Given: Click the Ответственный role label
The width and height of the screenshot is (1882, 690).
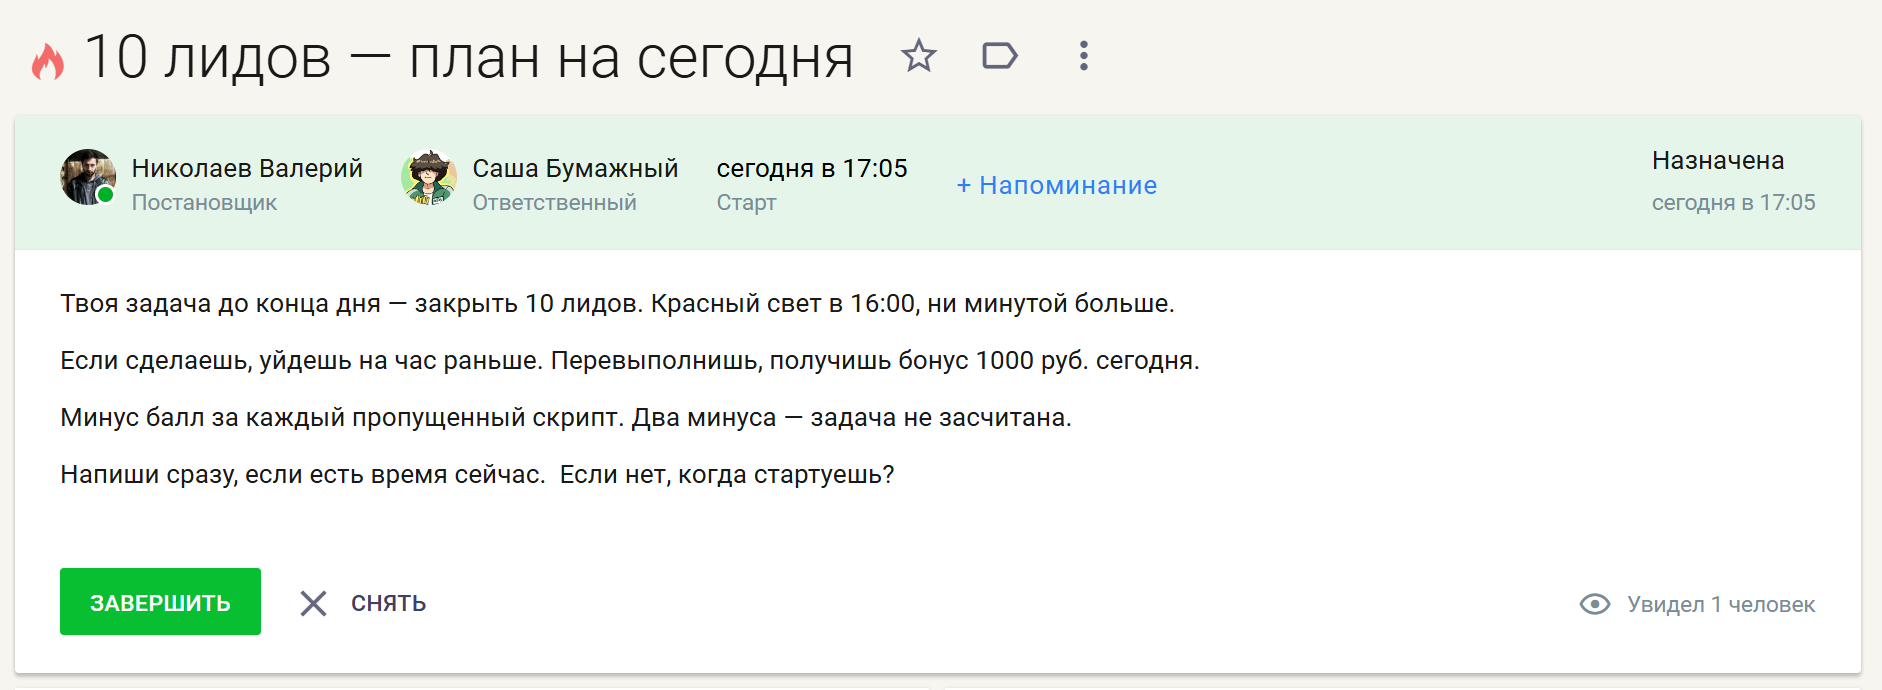Looking at the screenshot, I should pyautogui.click(x=554, y=202).
